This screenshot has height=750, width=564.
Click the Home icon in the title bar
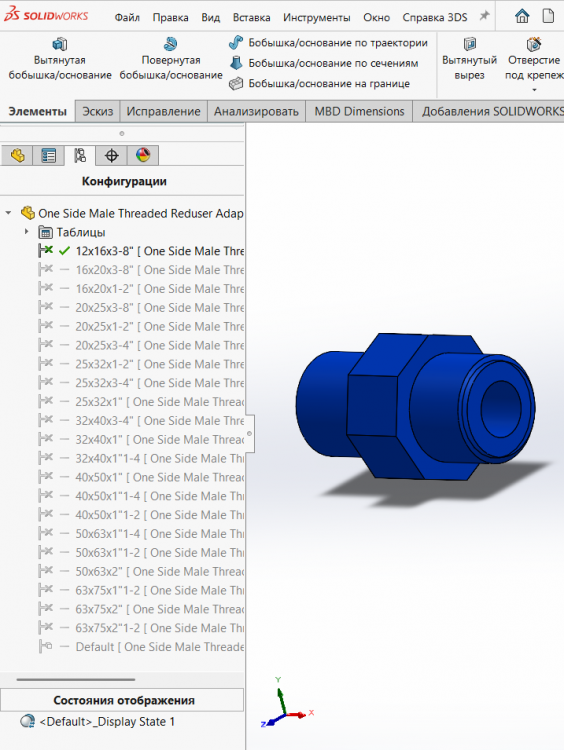click(x=522, y=16)
